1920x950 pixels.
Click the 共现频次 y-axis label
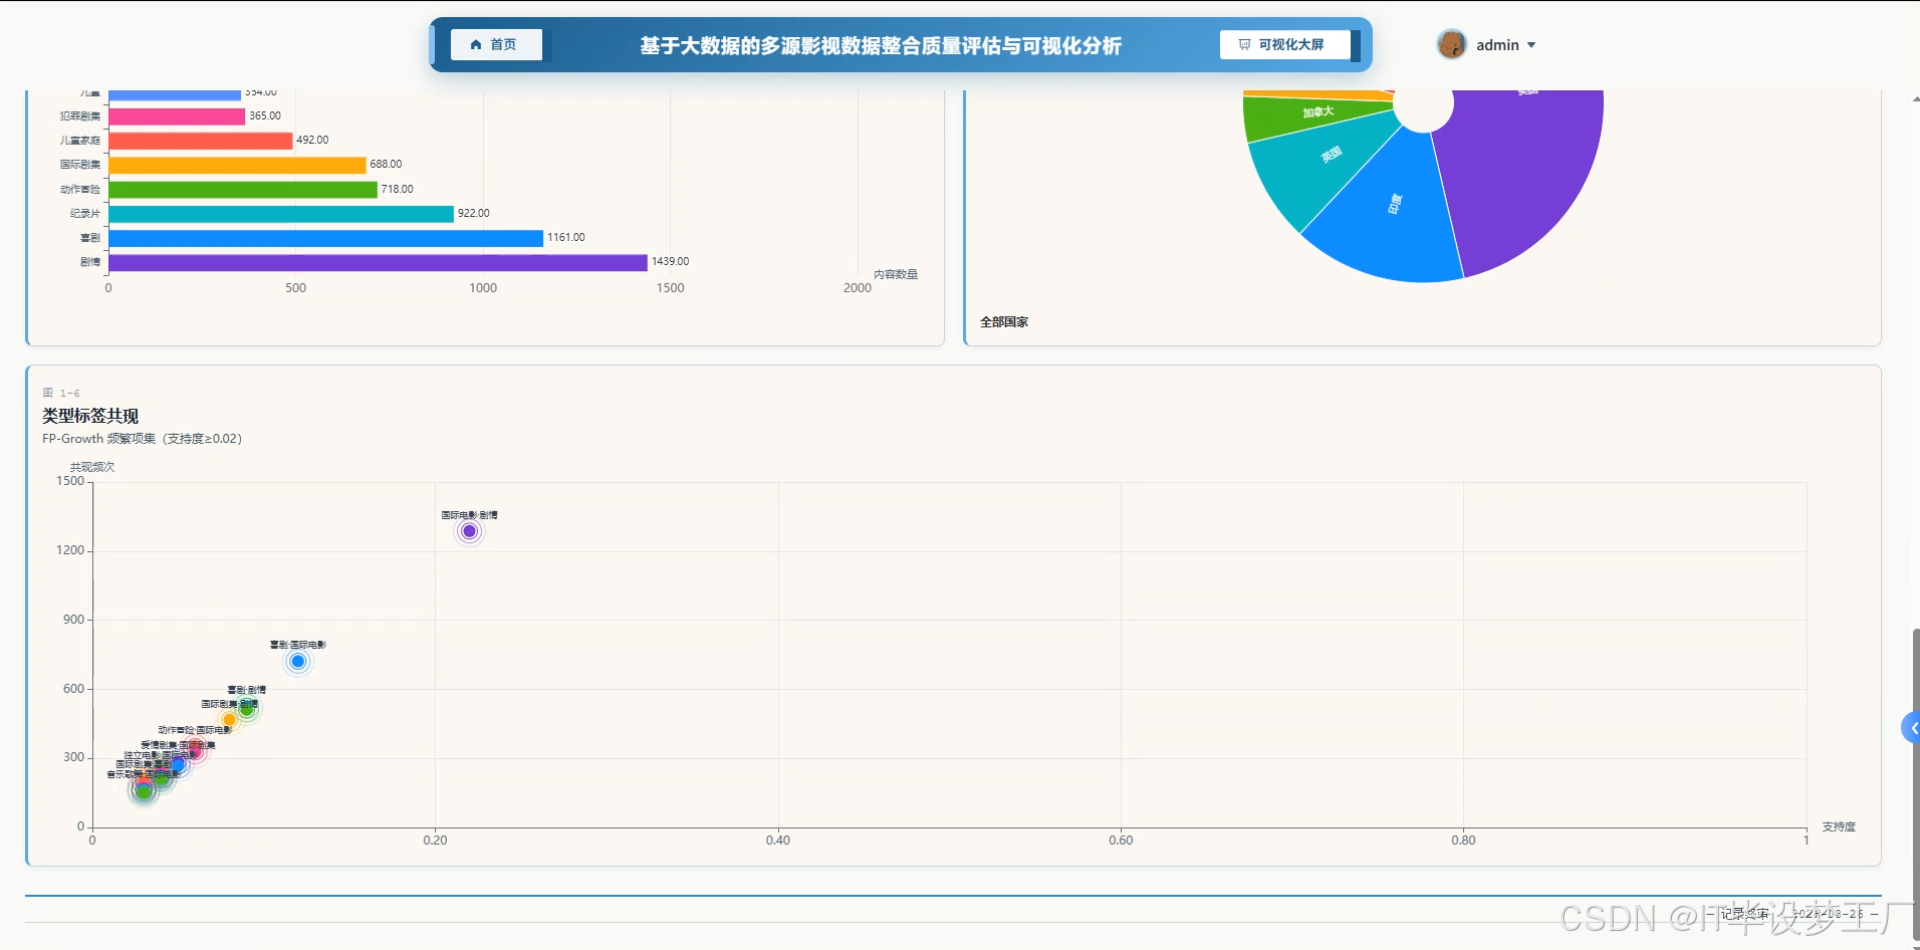point(92,467)
